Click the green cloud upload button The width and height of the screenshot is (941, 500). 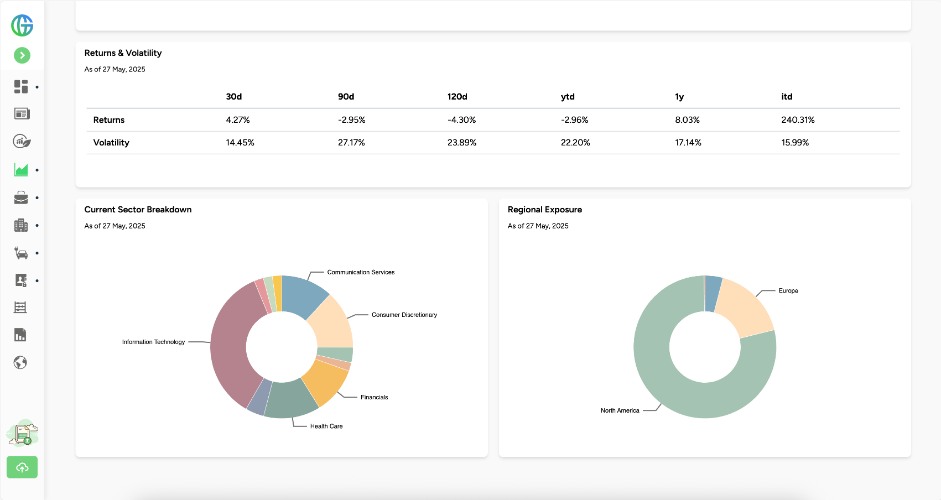click(x=22, y=467)
